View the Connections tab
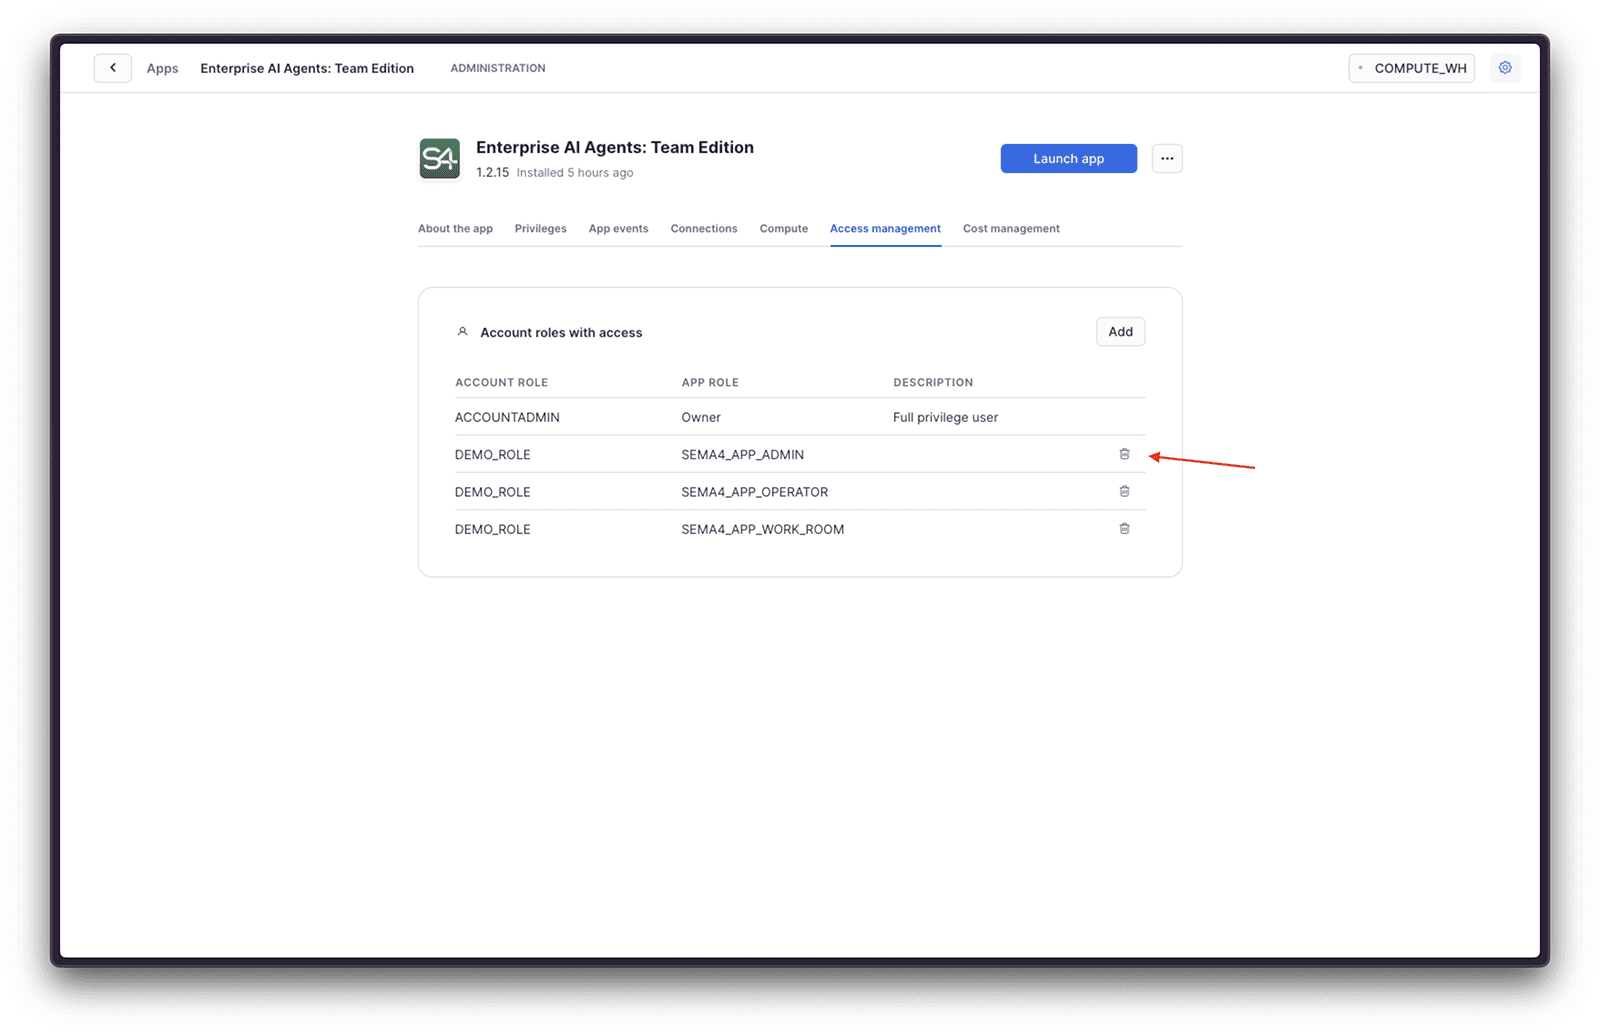This screenshot has width=1600, height=1034. pyautogui.click(x=703, y=228)
